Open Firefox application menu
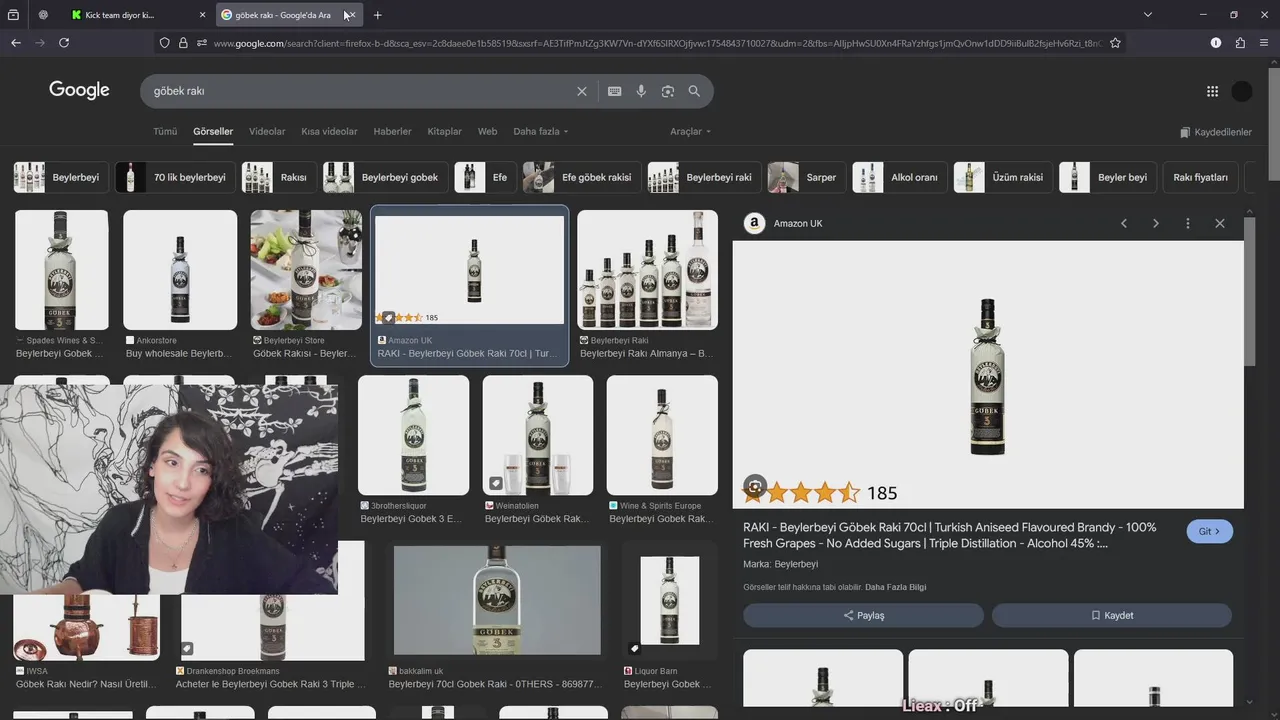The height and width of the screenshot is (720, 1280). (1264, 43)
